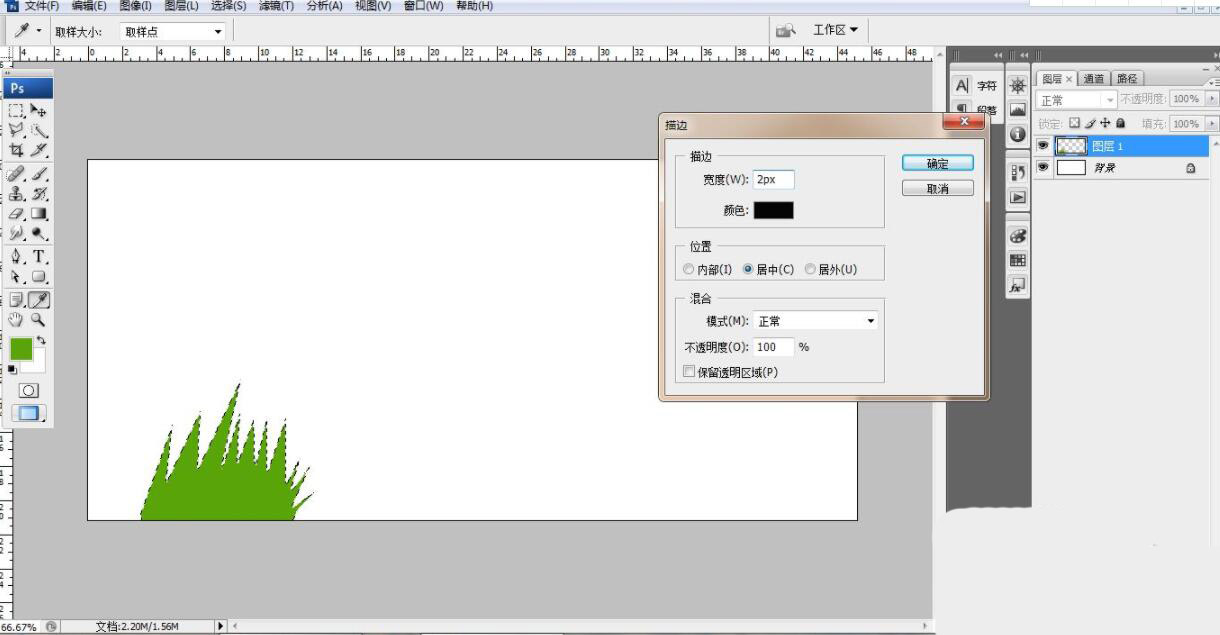Open the 滤镜 menu
Image resolution: width=1220 pixels, height=635 pixels.
276,6
